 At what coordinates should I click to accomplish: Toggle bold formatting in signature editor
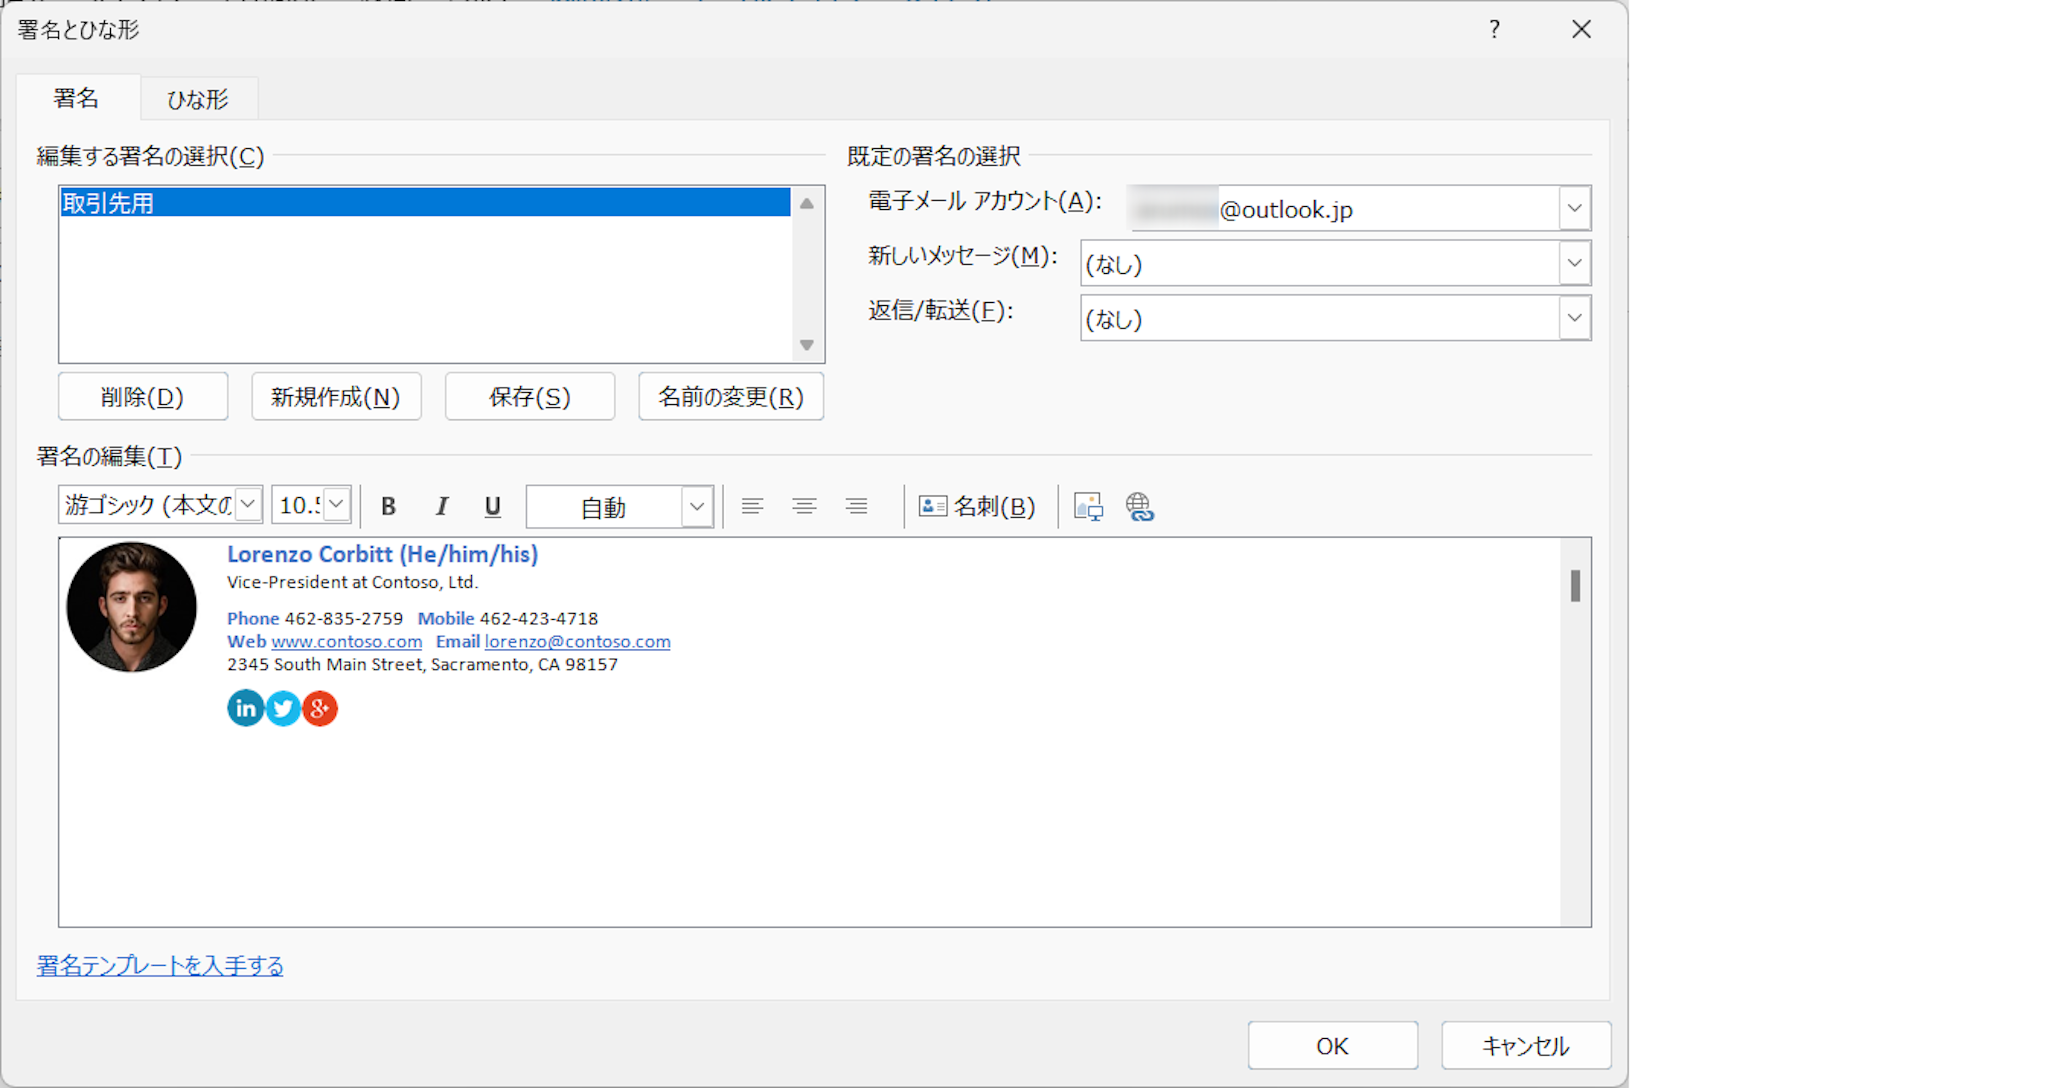coord(389,507)
